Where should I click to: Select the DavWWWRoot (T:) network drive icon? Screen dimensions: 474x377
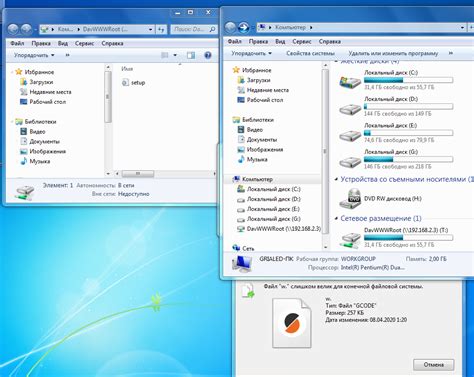(350, 240)
